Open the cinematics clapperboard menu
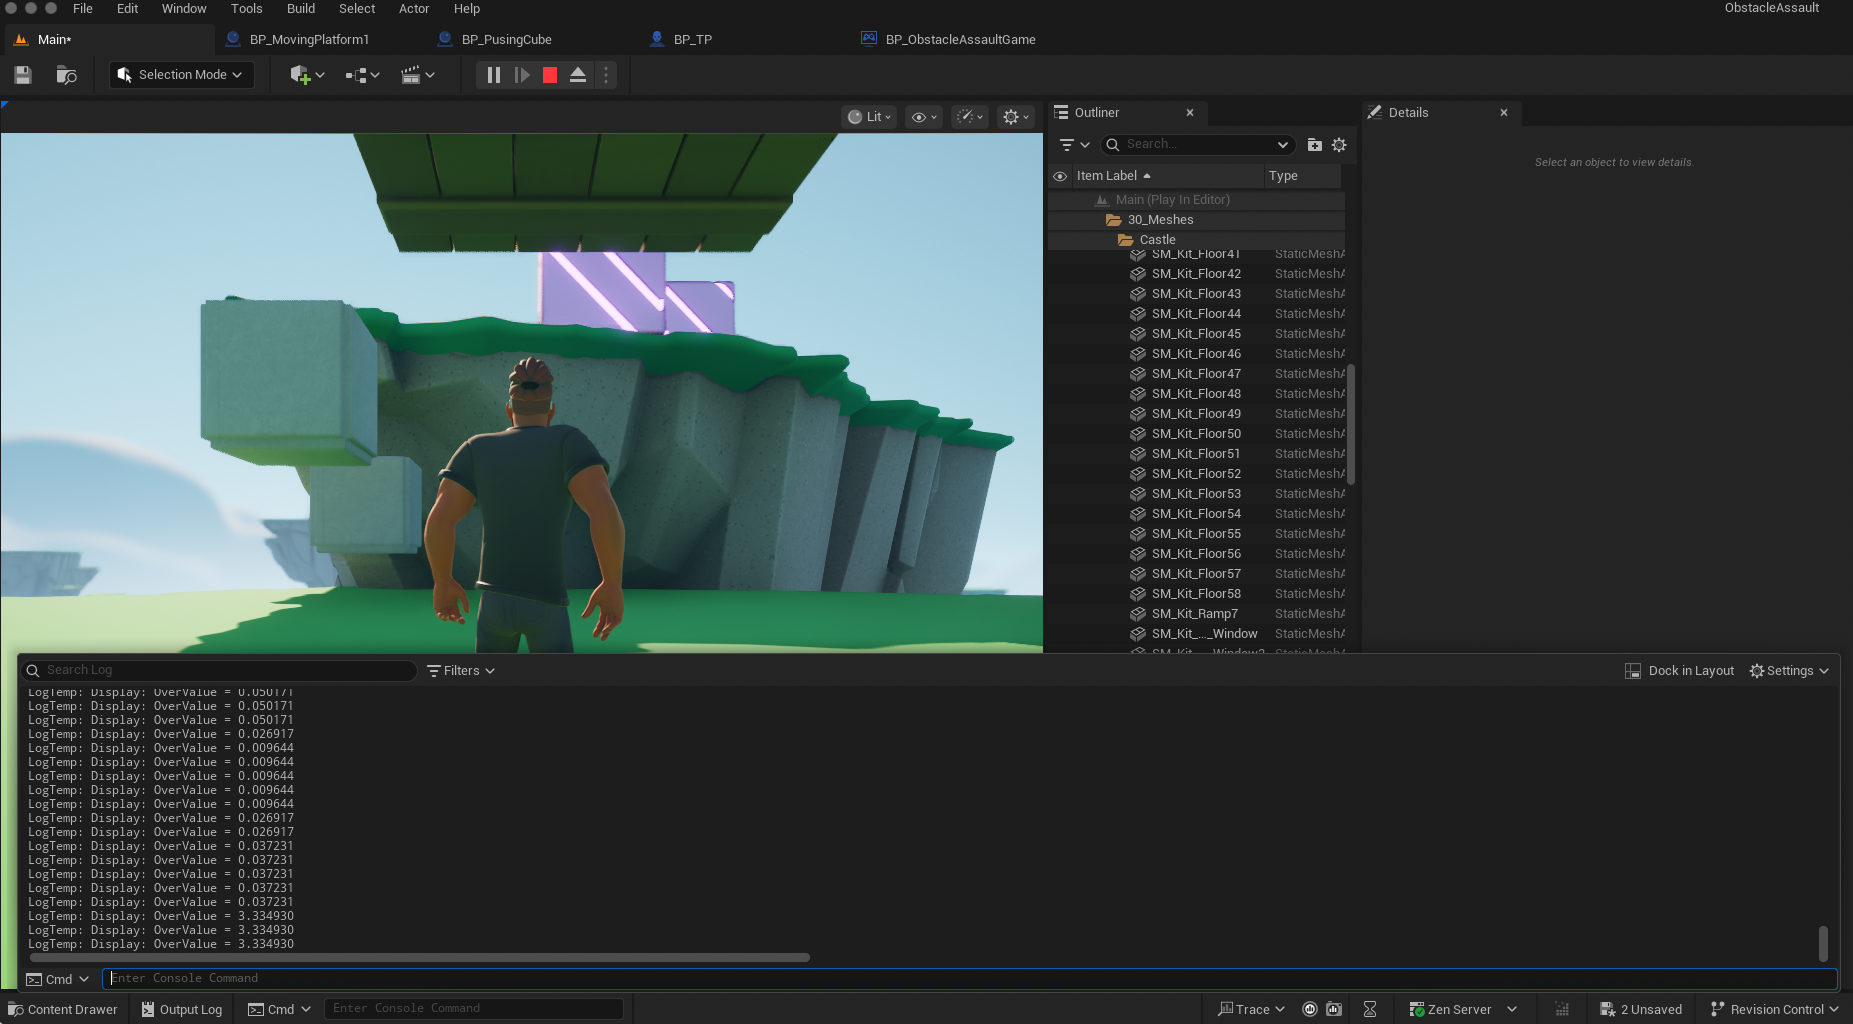The image size is (1853, 1024). (417, 75)
